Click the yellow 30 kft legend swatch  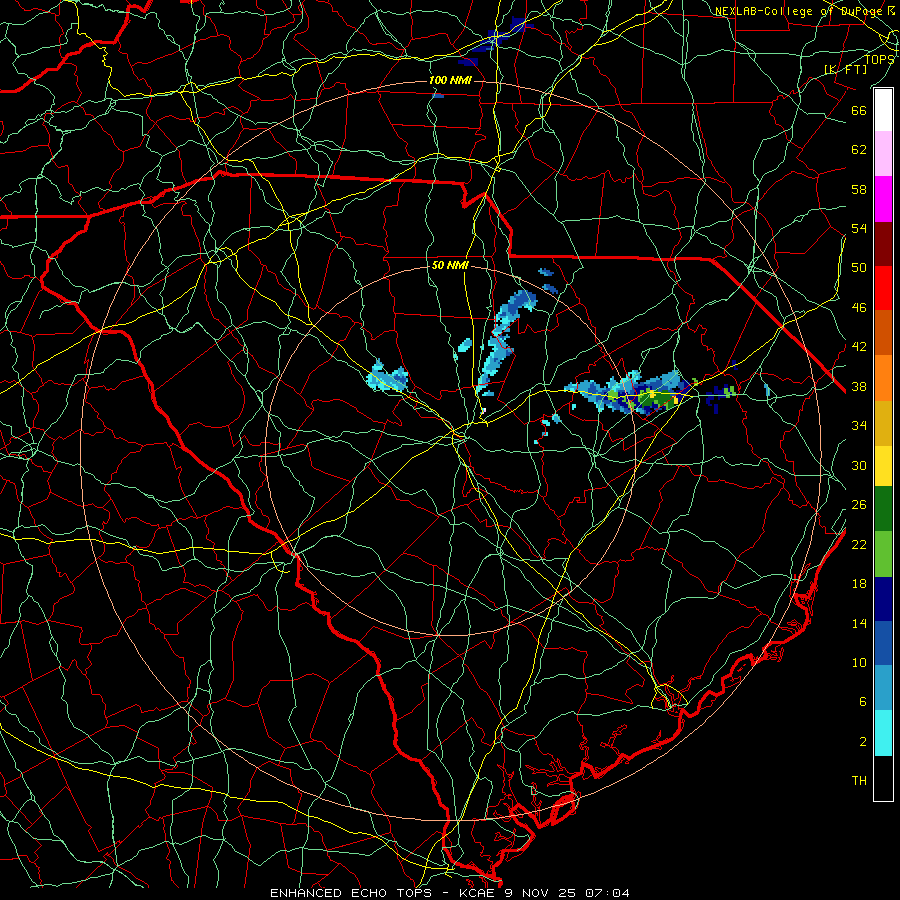click(x=883, y=465)
